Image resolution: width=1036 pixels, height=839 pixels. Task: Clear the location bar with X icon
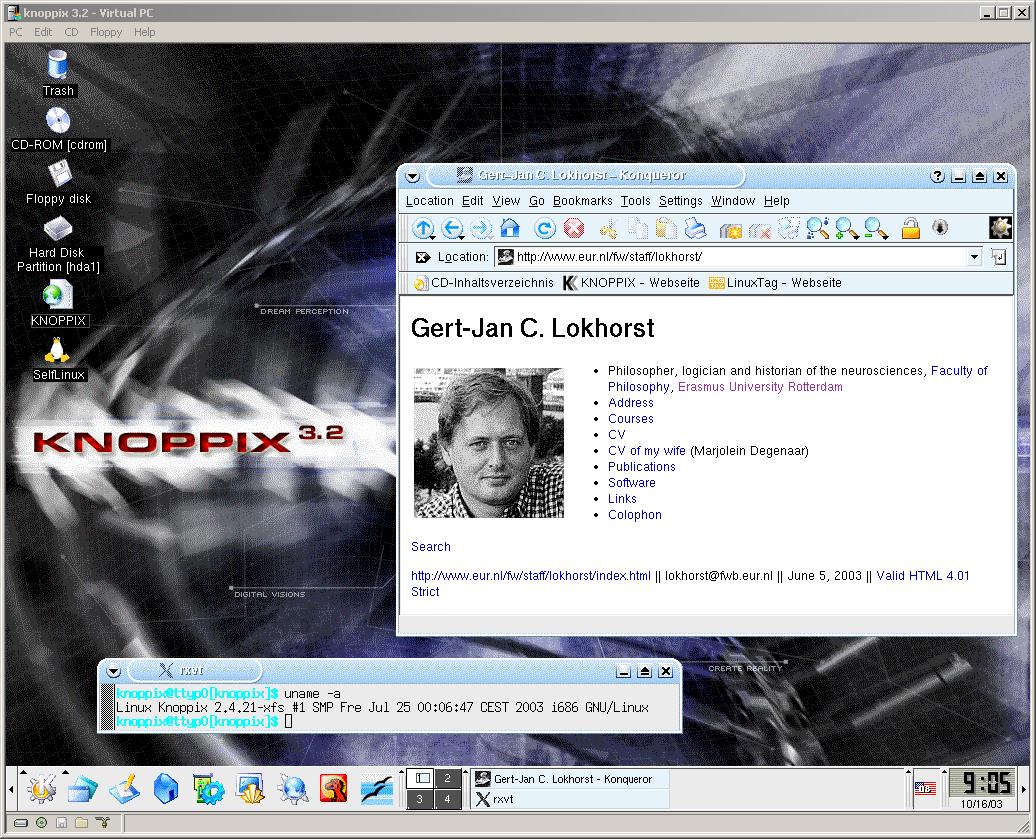(422, 257)
